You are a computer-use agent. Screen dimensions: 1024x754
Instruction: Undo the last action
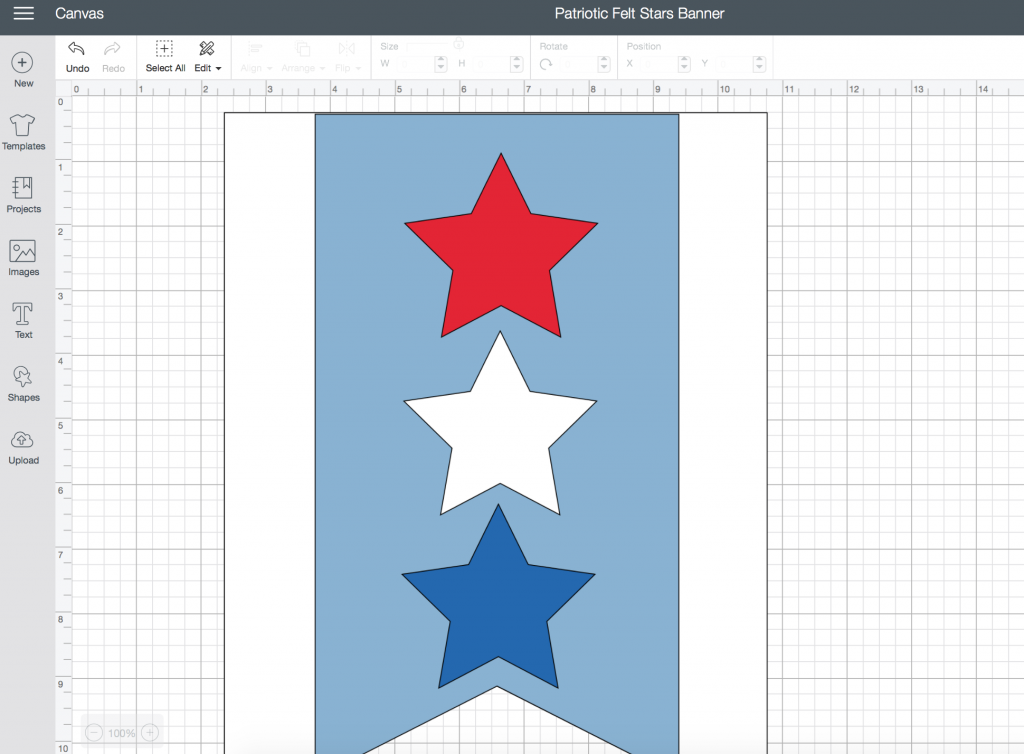(77, 57)
